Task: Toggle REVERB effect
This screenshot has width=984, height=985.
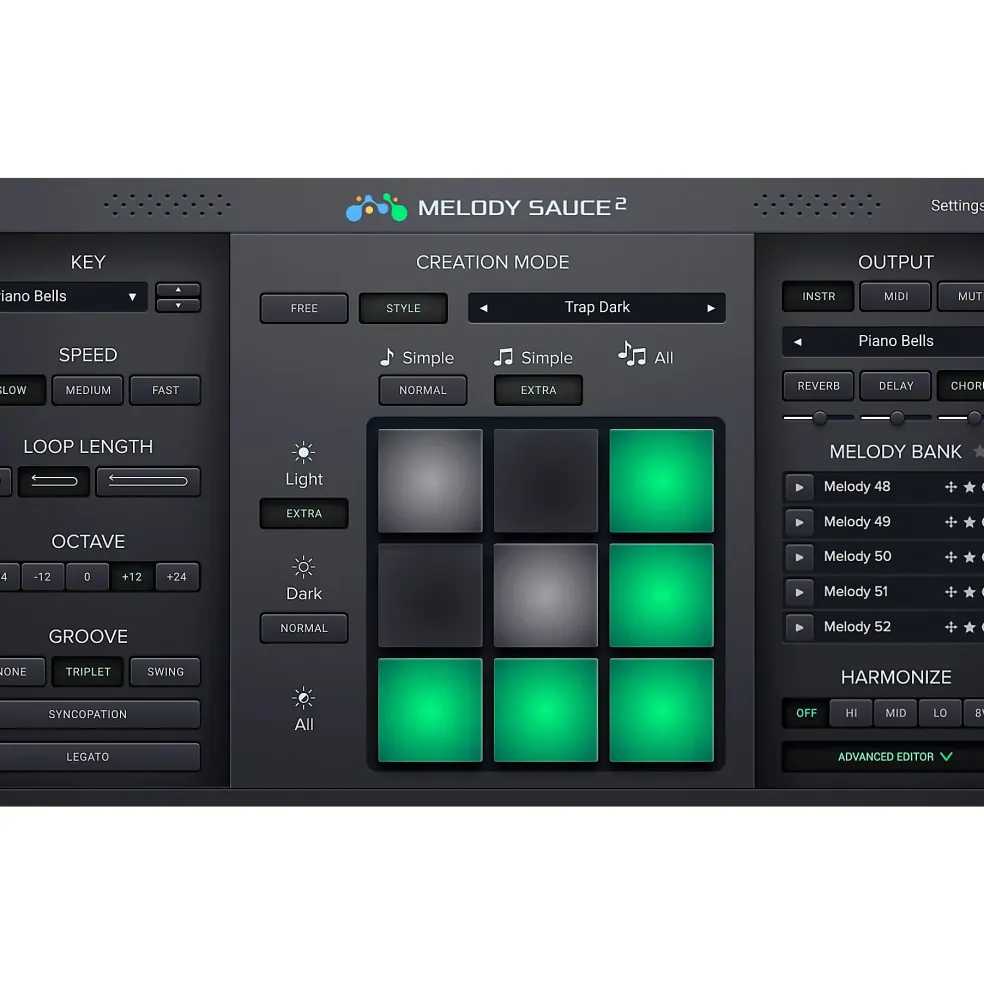Action: (818, 386)
